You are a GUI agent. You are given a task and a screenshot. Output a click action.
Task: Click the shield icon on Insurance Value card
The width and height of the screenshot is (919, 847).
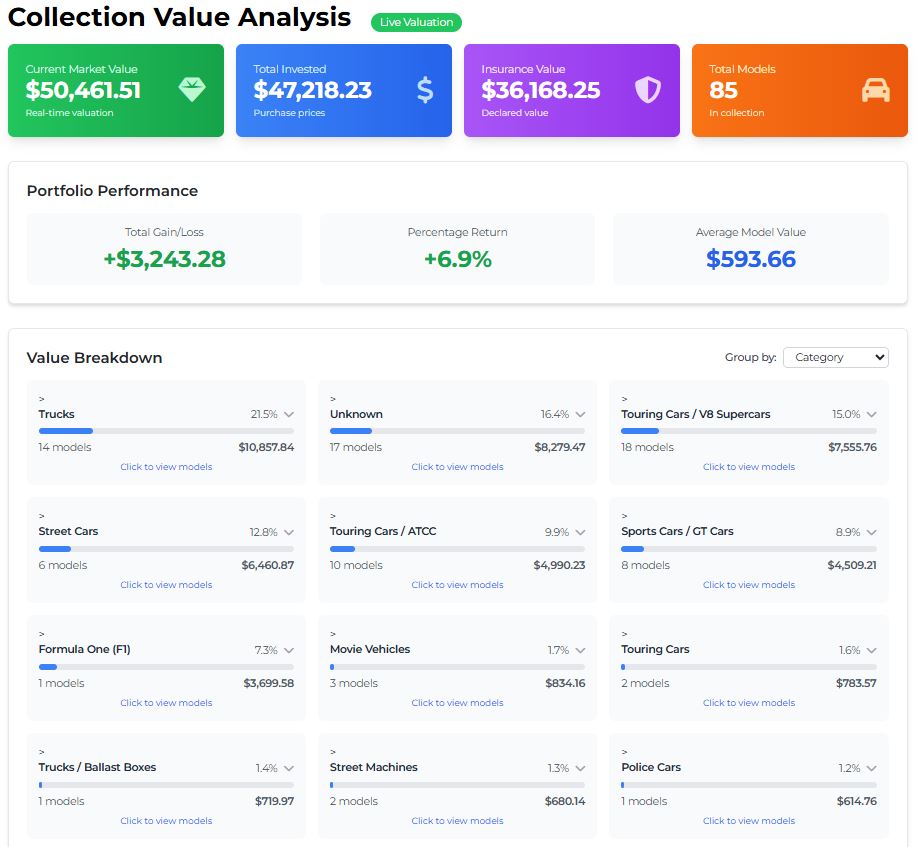point(648,90)
